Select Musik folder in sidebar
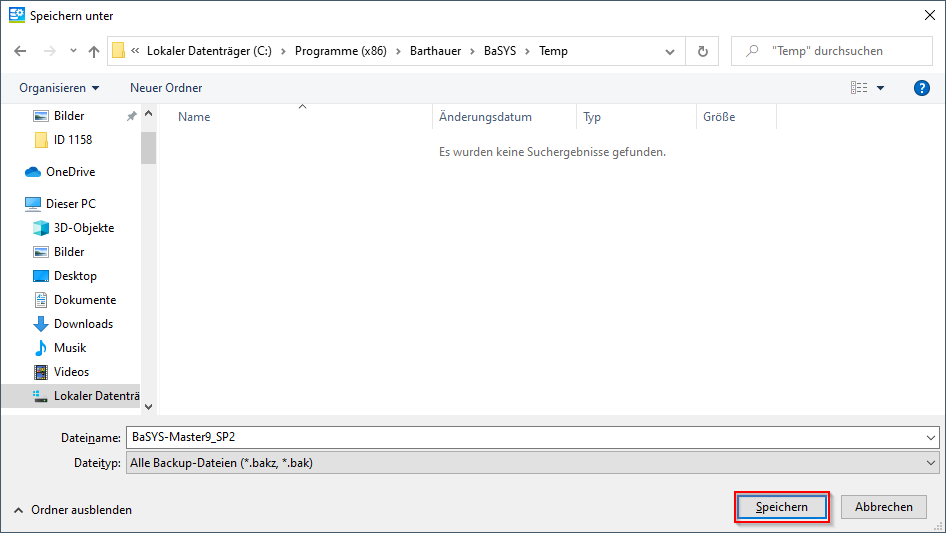The height and width of the screenshot is (533, 946). [70, 348]
